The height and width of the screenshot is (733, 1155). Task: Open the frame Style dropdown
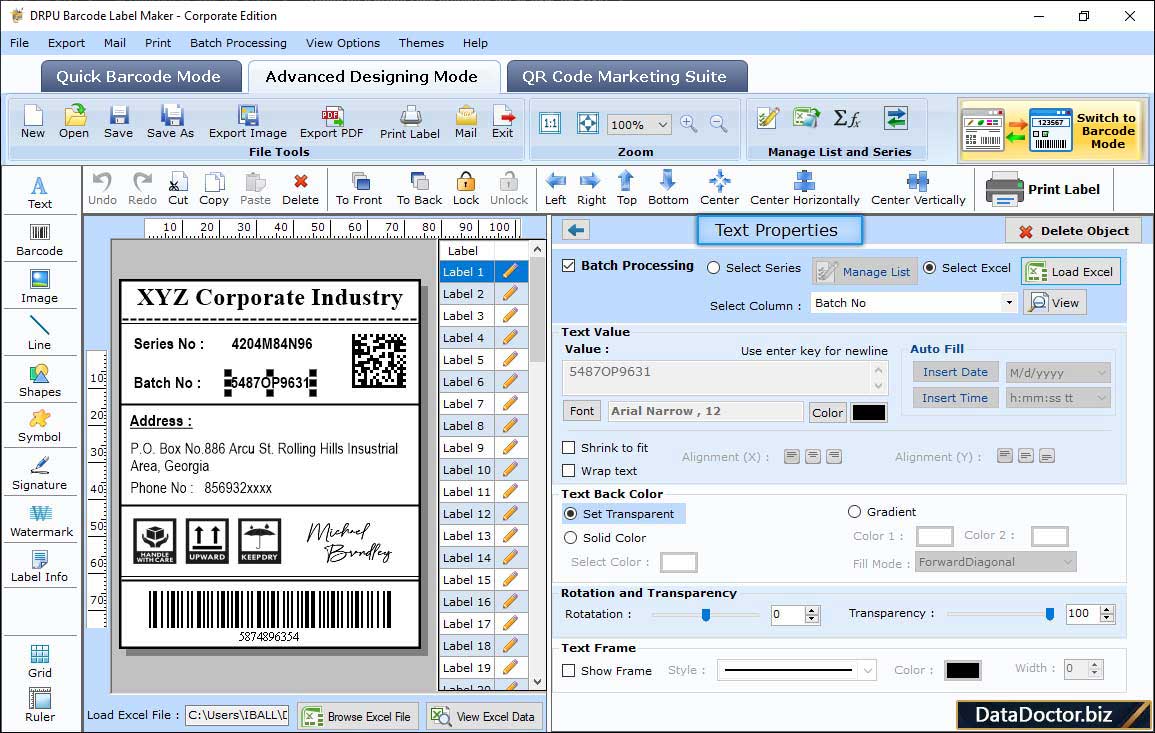(868, 670)
